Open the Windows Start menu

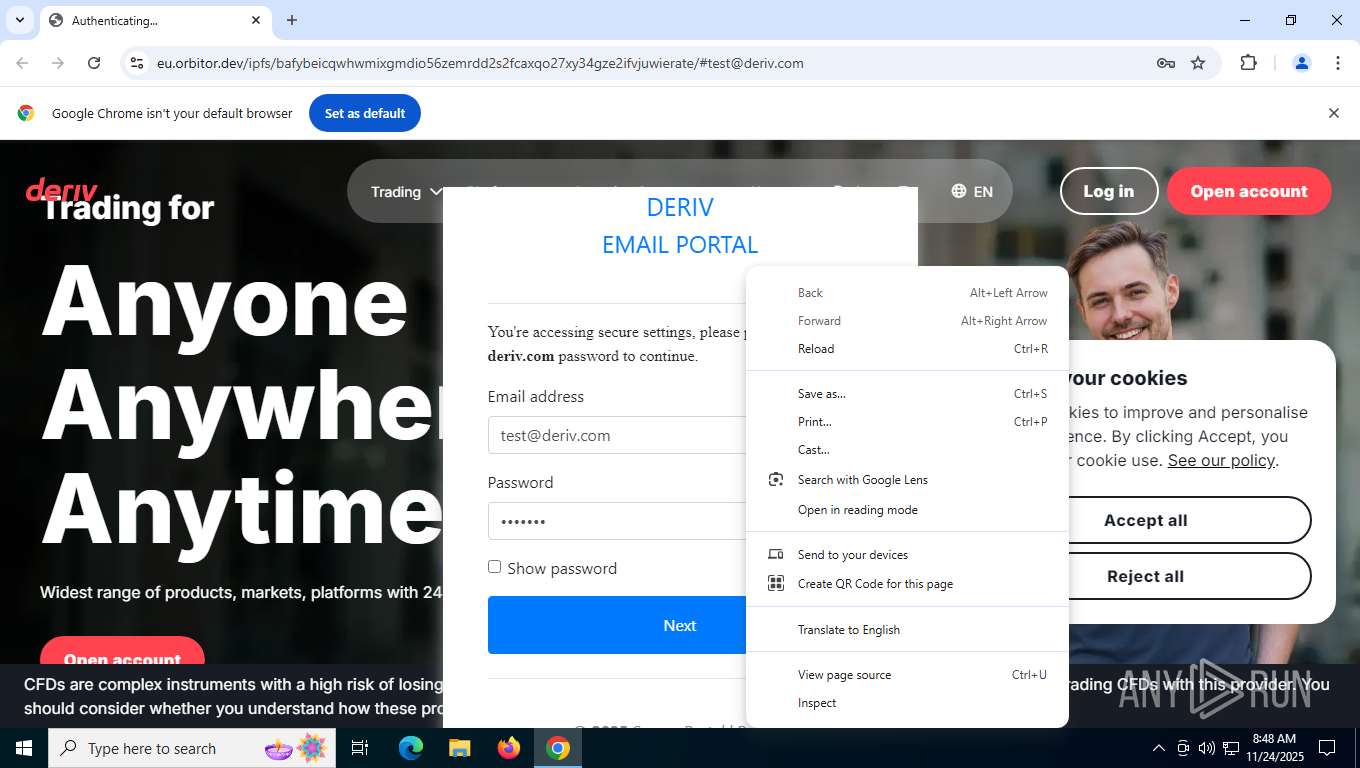(x=24, y=748)
